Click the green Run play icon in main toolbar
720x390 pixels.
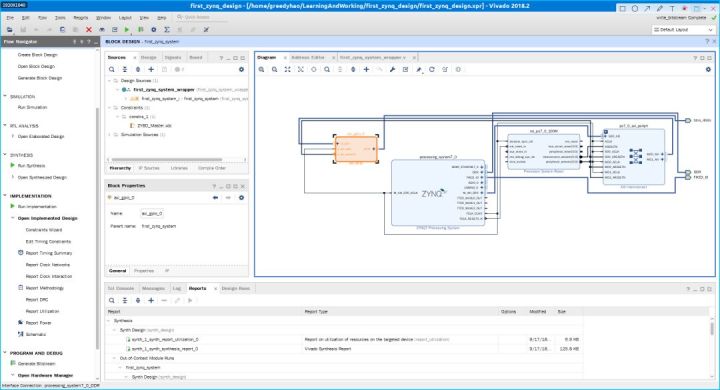tap(127, 29)
